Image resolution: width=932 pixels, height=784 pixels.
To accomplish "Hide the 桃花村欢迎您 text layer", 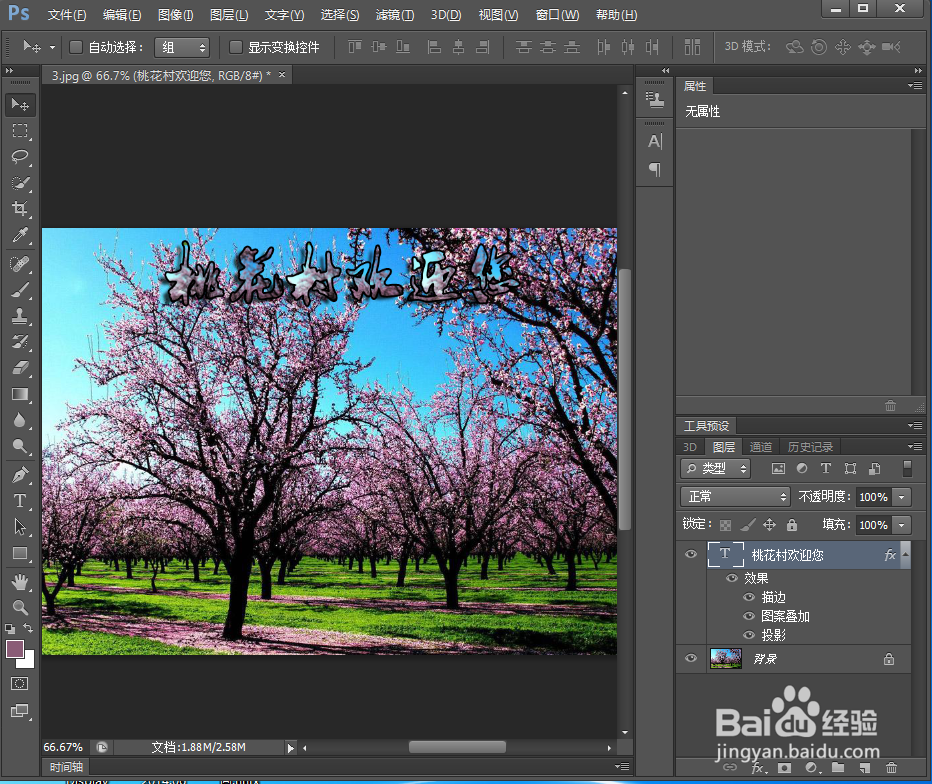I will click(x=691, y=554).
